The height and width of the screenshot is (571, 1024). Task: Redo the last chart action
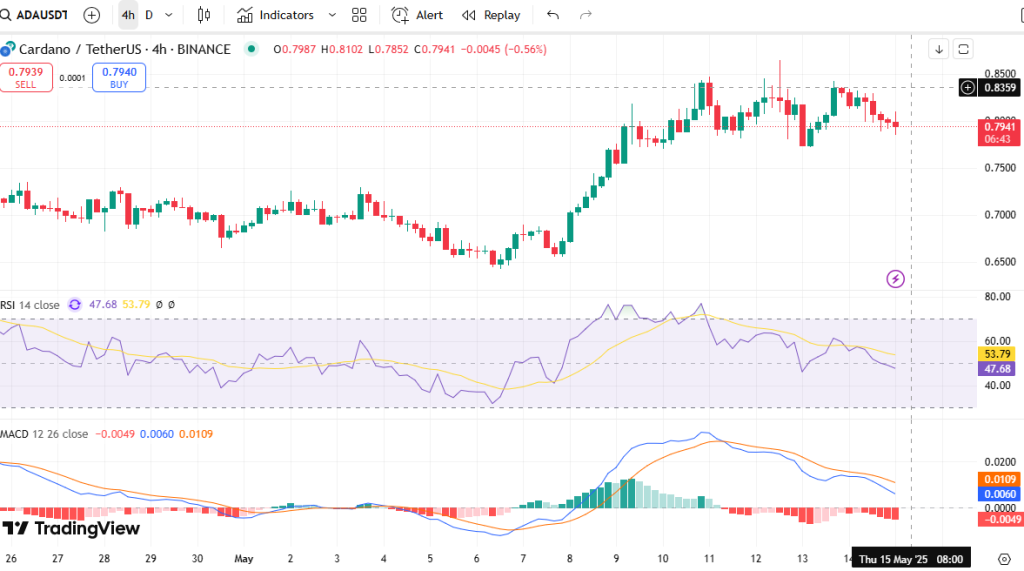click(586, 15)
